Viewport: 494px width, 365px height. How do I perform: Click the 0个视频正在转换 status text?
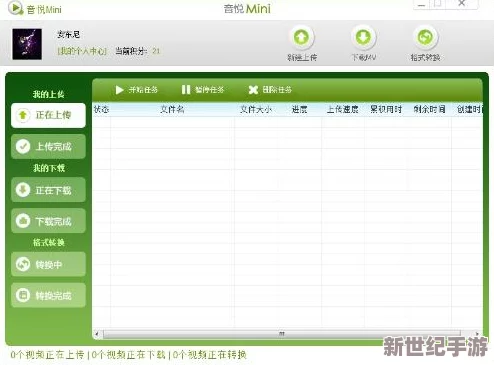210,355
